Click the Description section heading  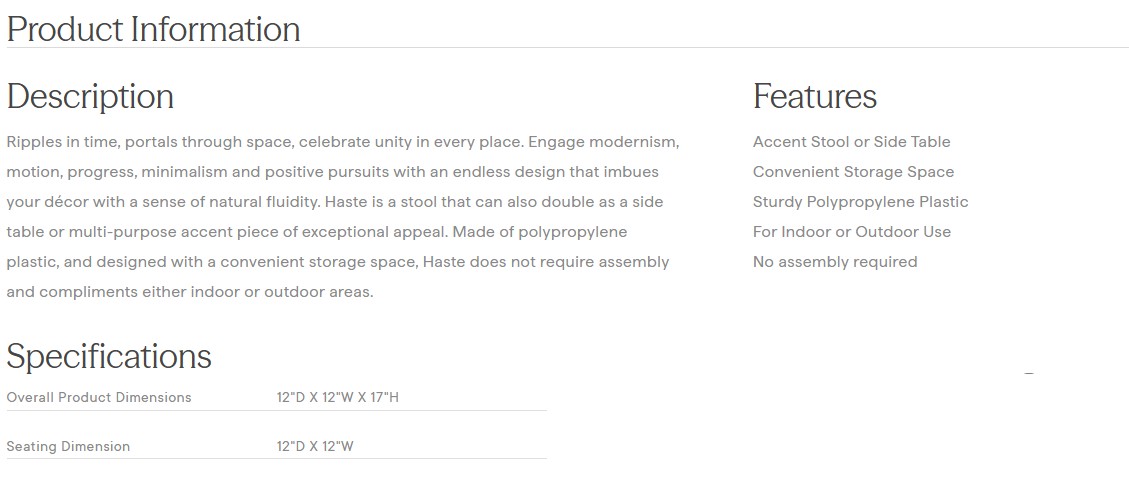(x=90, y=96)
